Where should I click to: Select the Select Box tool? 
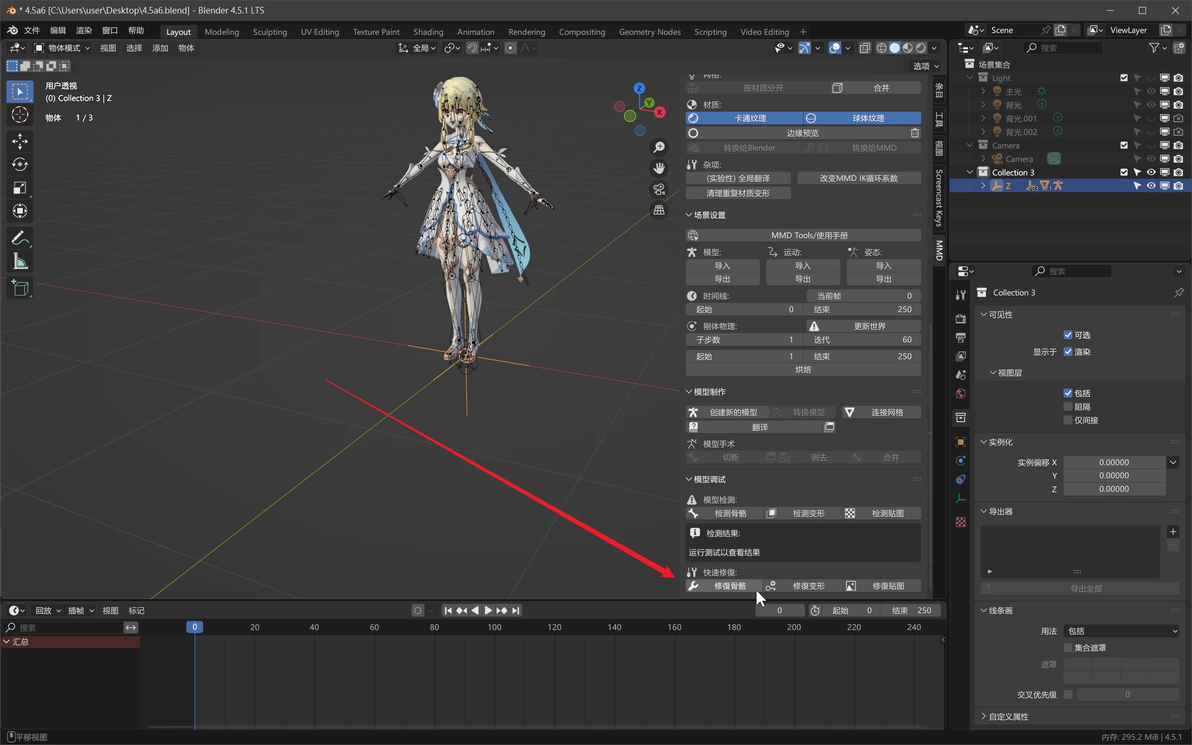click(x=20, y=92)
